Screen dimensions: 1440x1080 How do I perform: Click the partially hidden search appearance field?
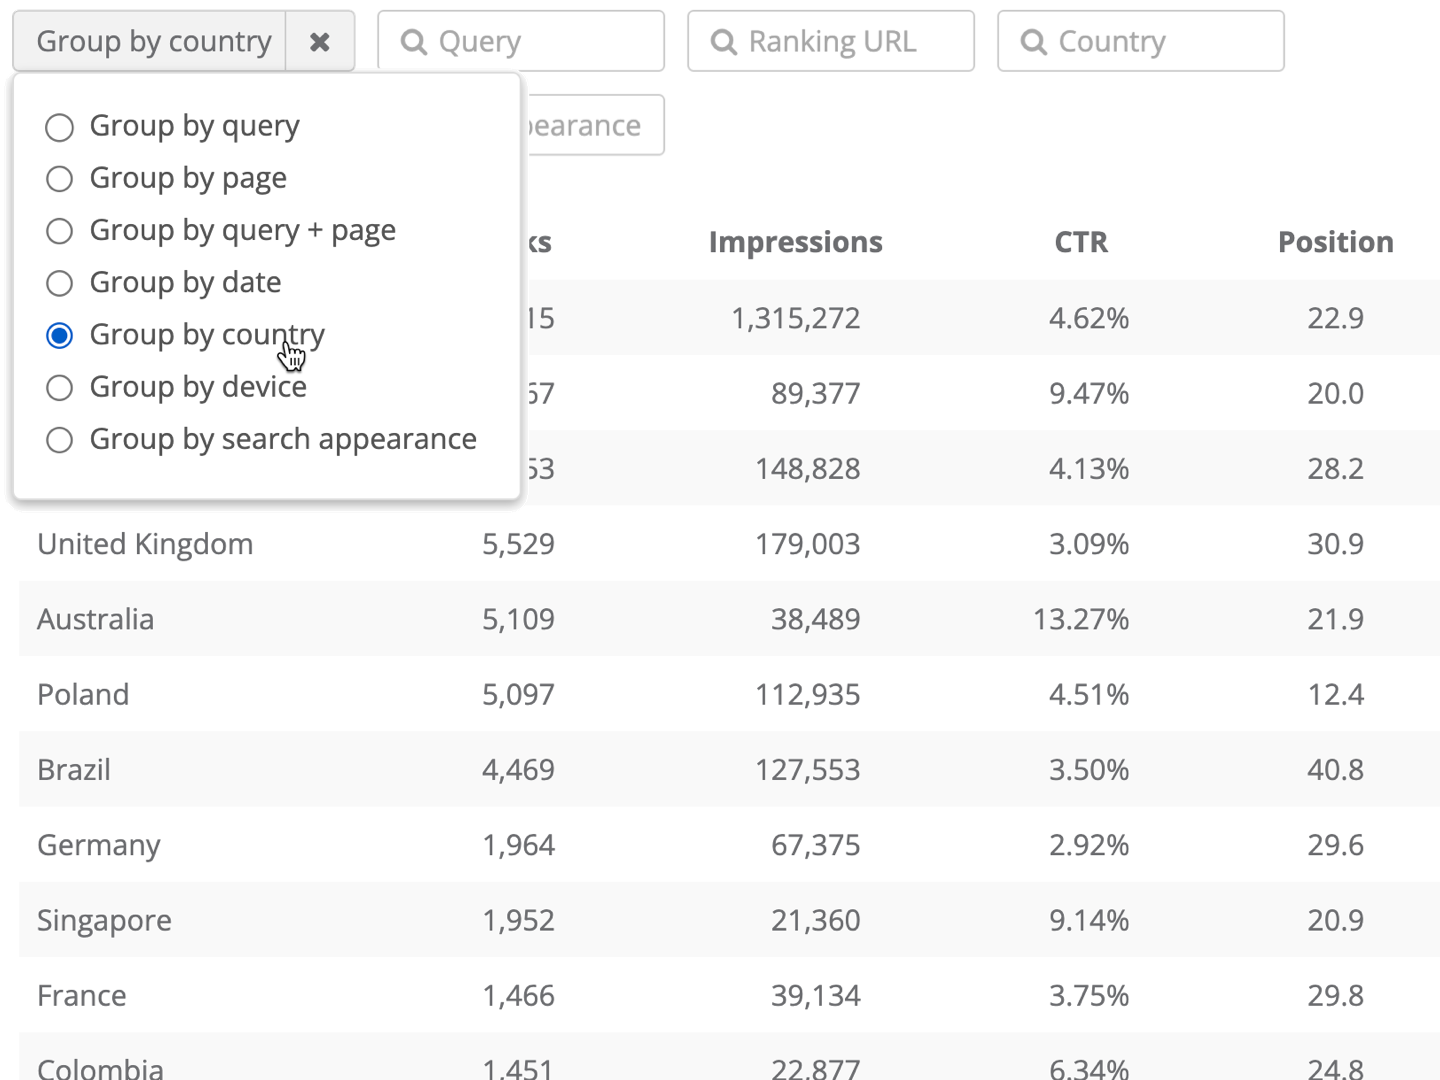[x=593, y=125]
